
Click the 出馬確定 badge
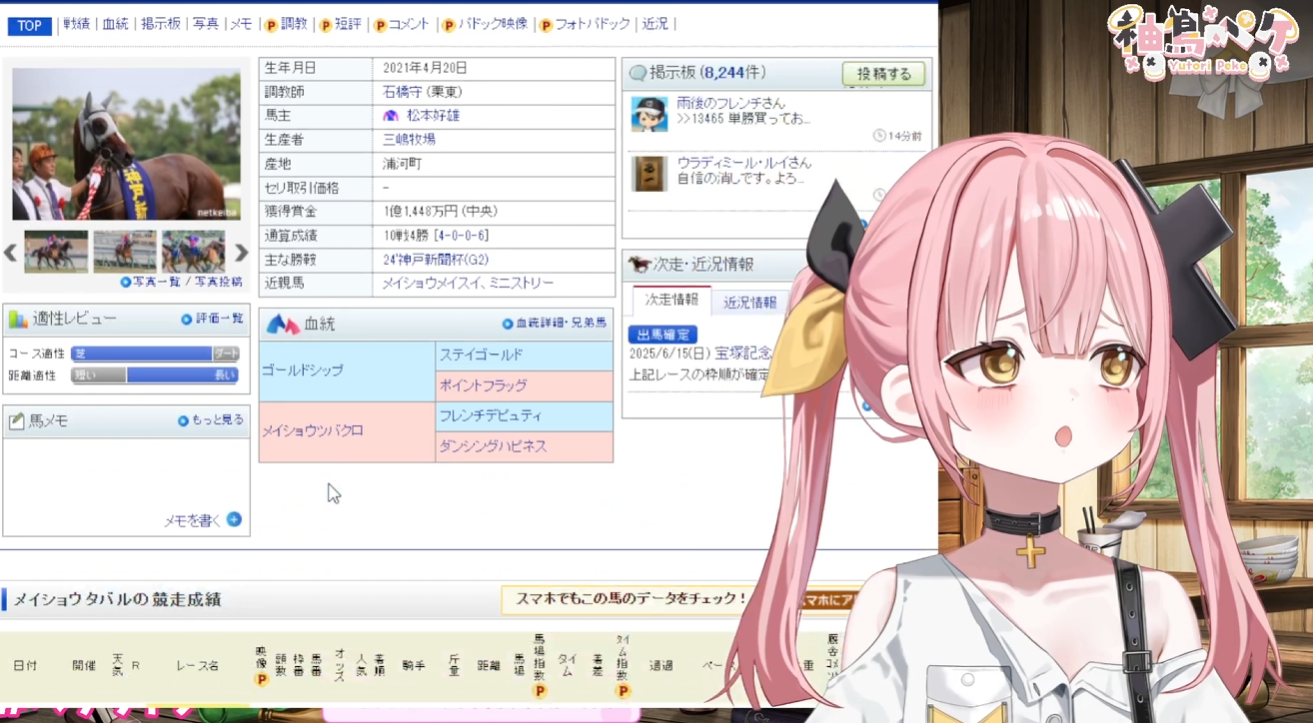(663, 335)
